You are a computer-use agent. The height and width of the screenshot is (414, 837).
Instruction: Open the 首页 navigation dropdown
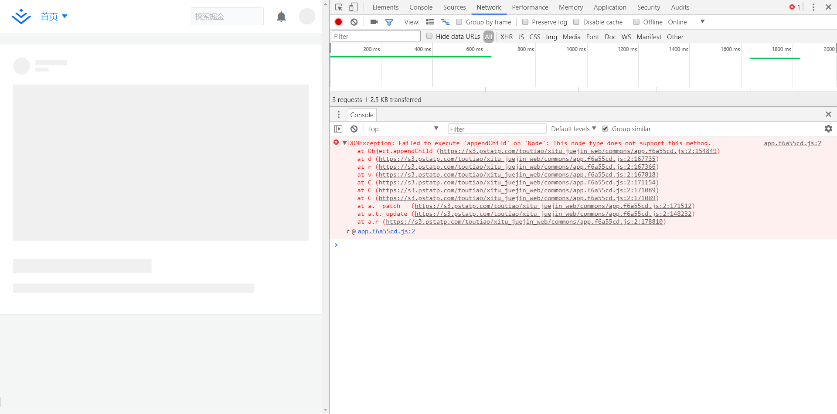point(55,17)
